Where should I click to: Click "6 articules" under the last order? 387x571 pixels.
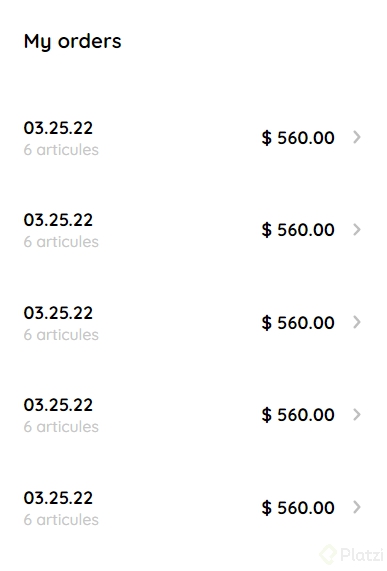pyautogui.click(x=61, y=520)
